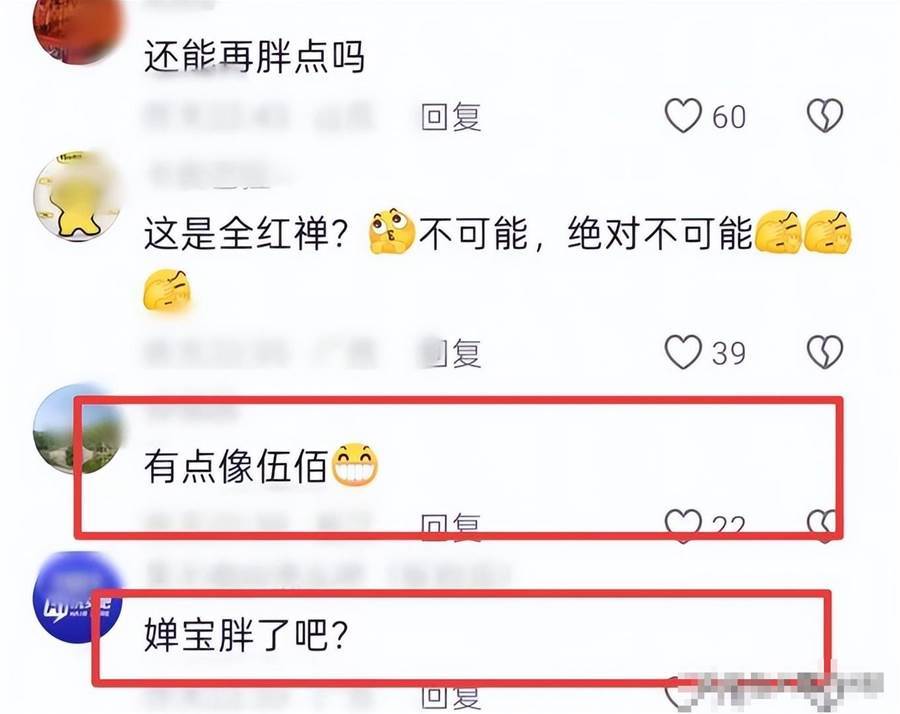
Task: Select the '有点像伍佰' comment text
Action: [235, 465]
